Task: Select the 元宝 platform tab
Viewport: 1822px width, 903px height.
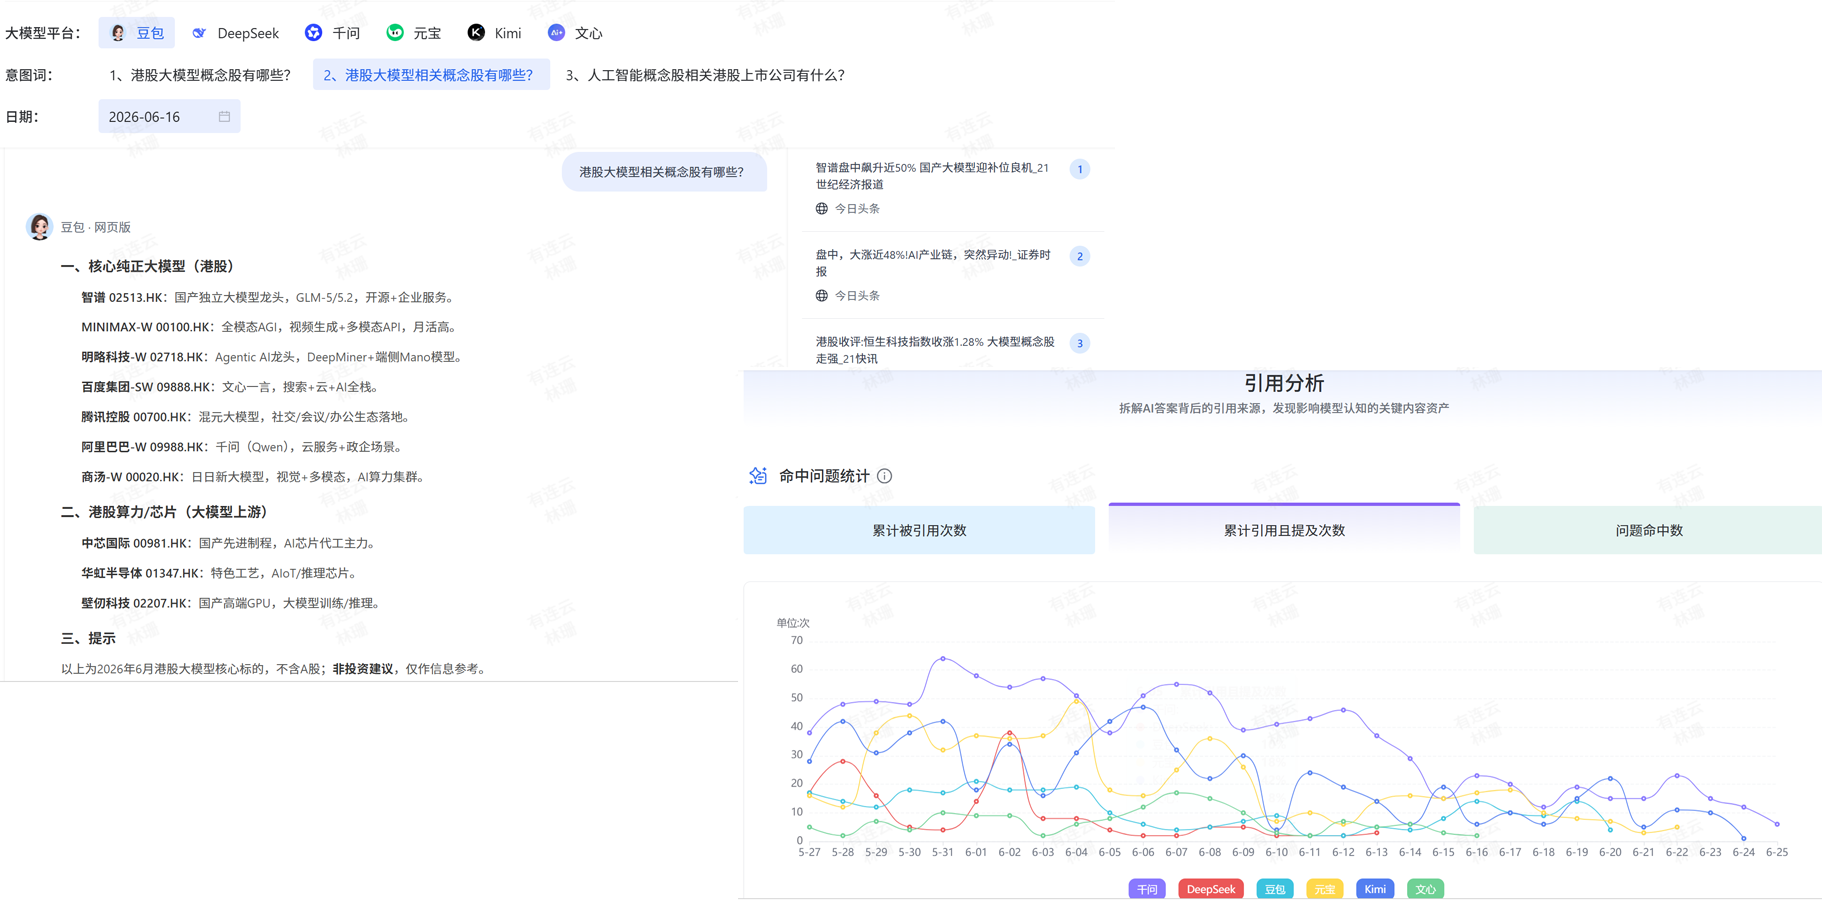Action: 414,33
